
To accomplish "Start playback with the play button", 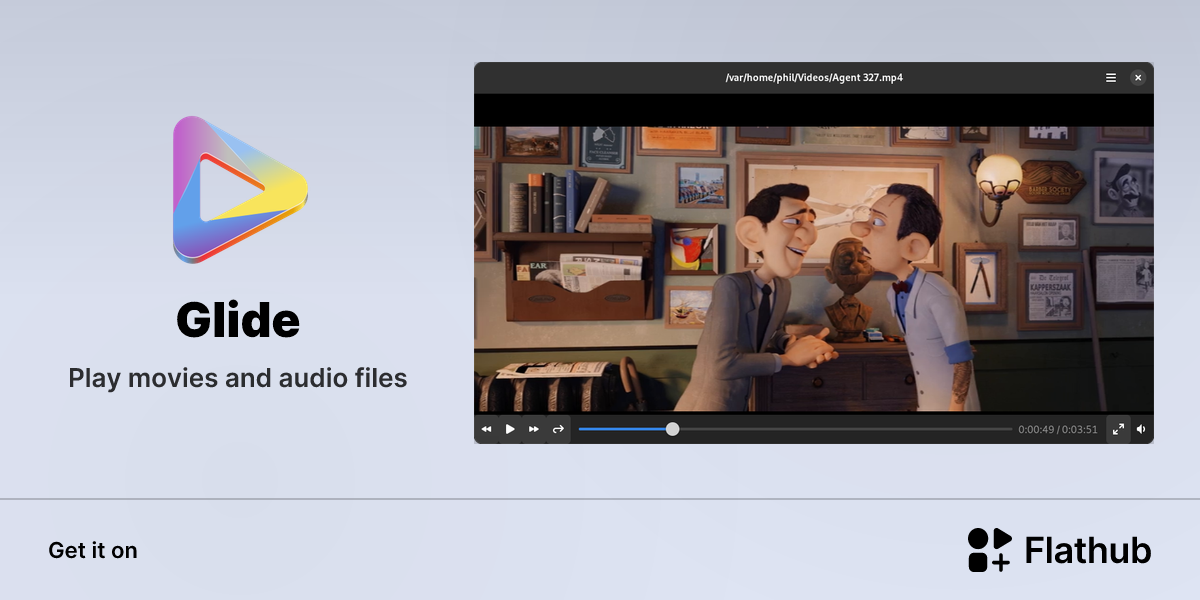I will (510, 429).
